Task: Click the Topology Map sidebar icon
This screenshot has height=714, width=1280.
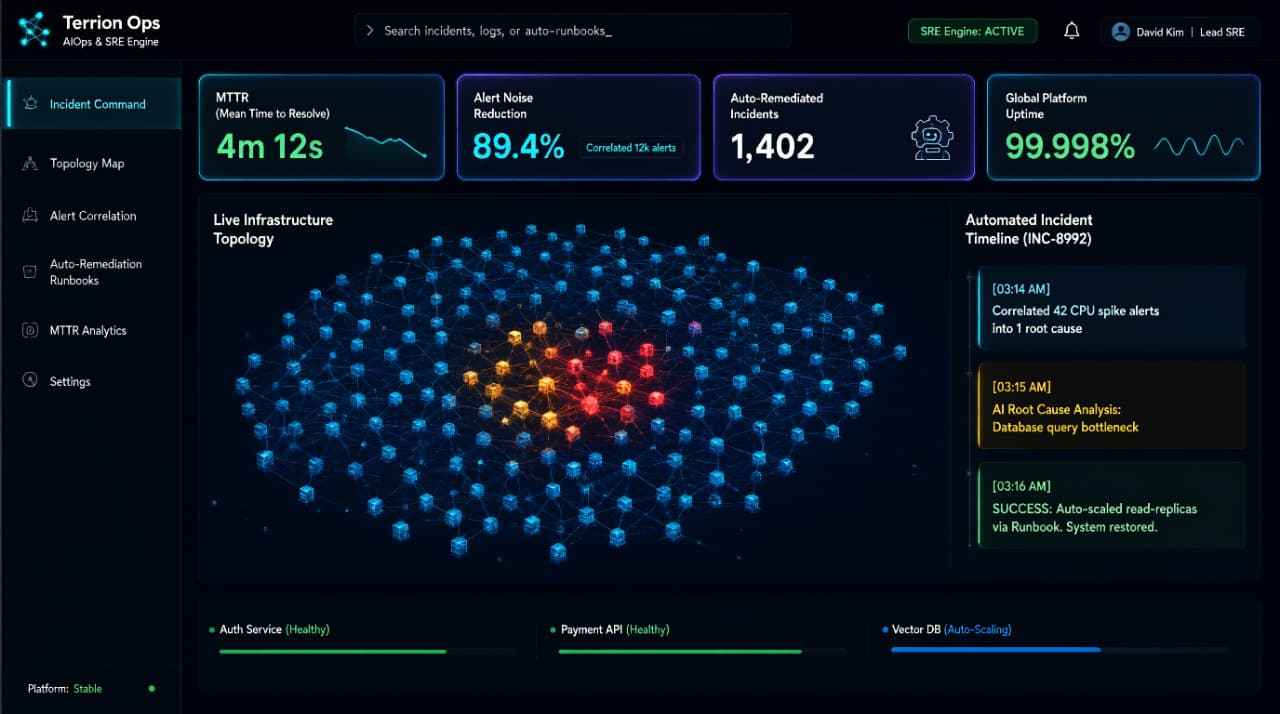Action: pos(30,163)
